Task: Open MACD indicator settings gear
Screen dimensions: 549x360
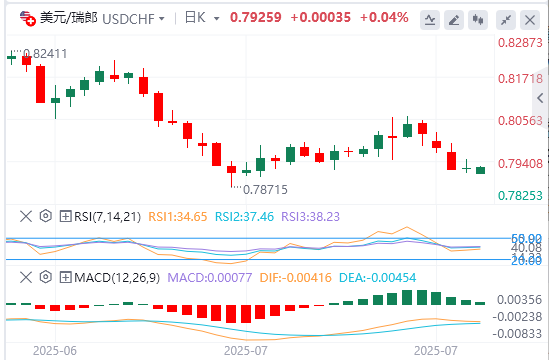Action: point(46,277)
